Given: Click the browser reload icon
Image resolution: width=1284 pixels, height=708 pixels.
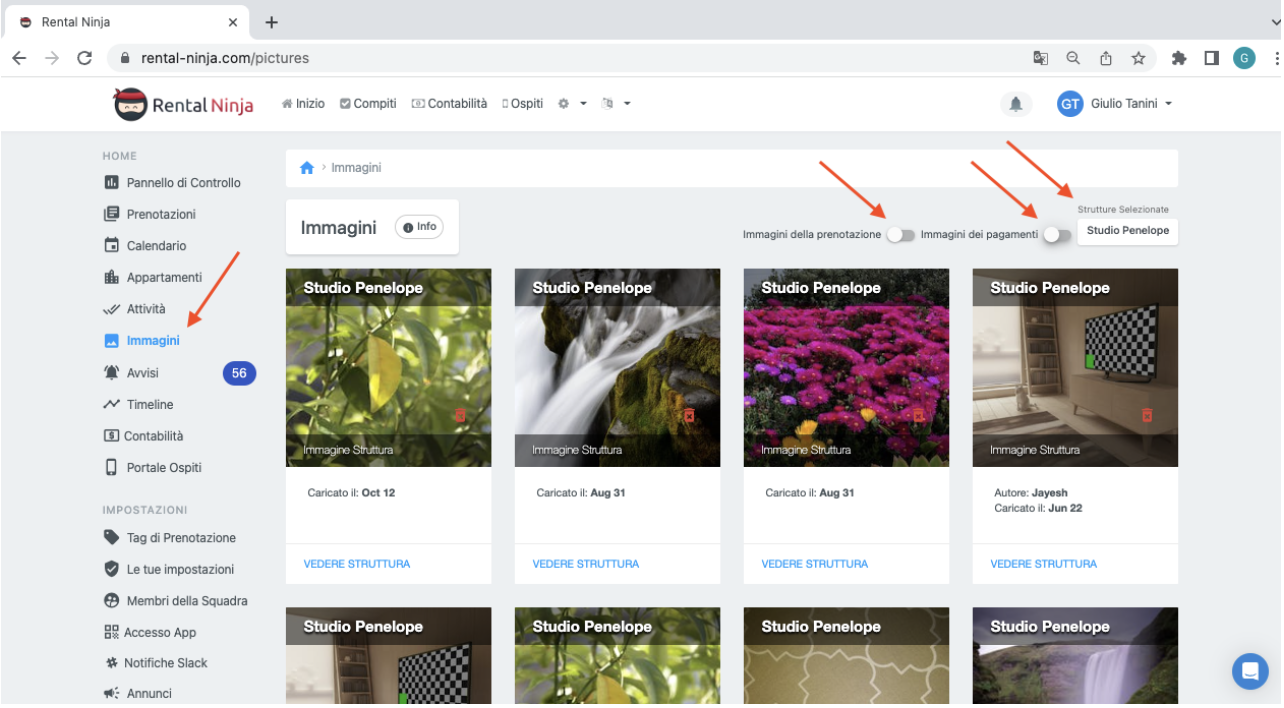Looking at the screenshot, I should [x=84, y=58].
